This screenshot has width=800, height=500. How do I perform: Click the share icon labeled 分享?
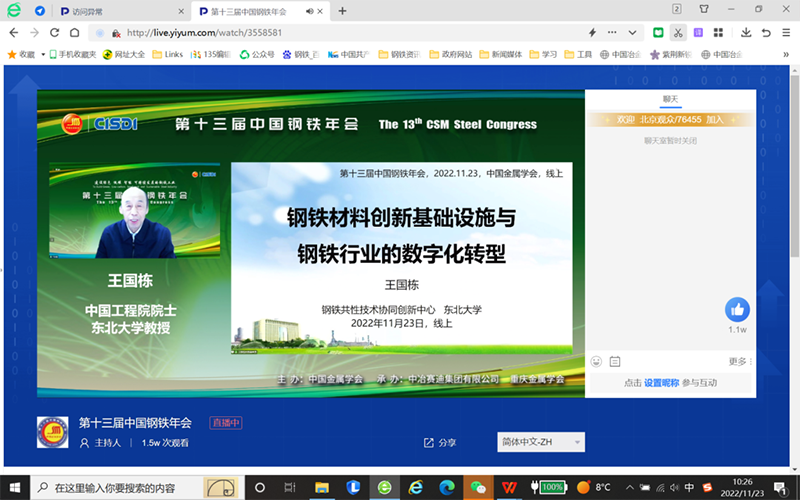[439, 442]
